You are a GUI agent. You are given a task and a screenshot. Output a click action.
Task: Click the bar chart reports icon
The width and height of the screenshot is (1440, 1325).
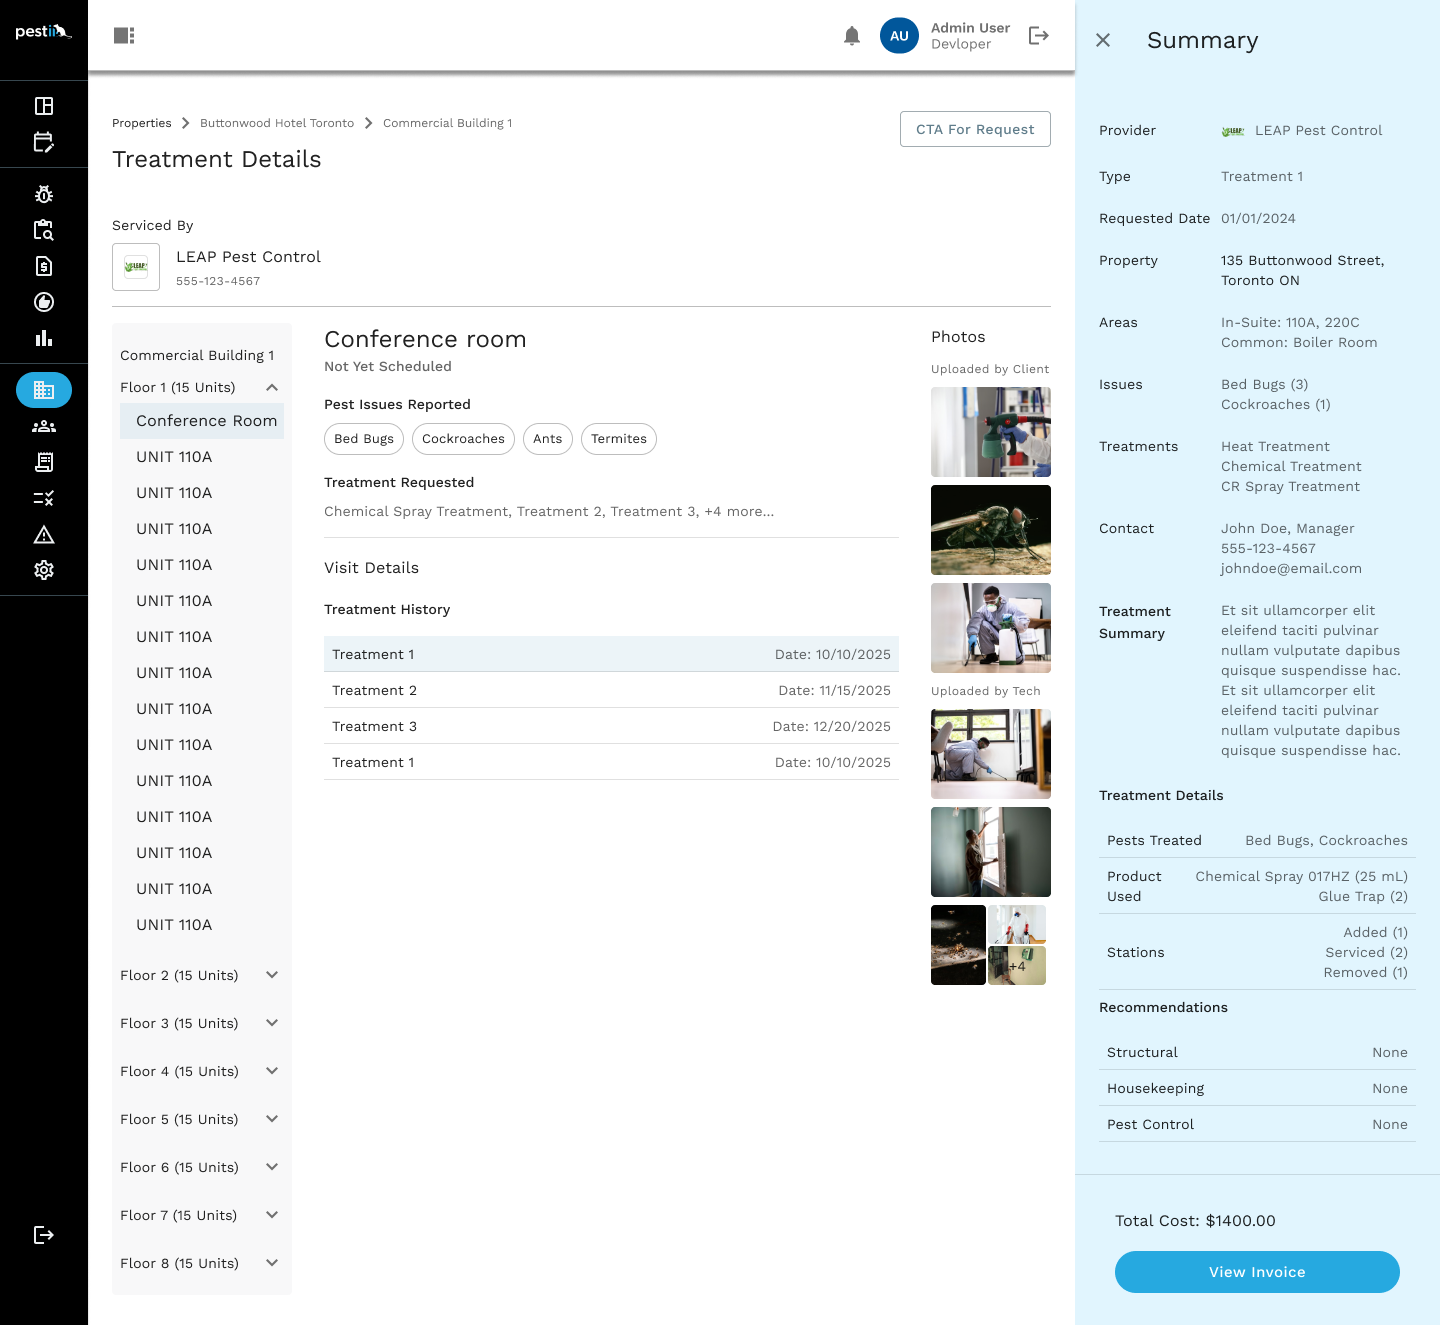(44, 338)
